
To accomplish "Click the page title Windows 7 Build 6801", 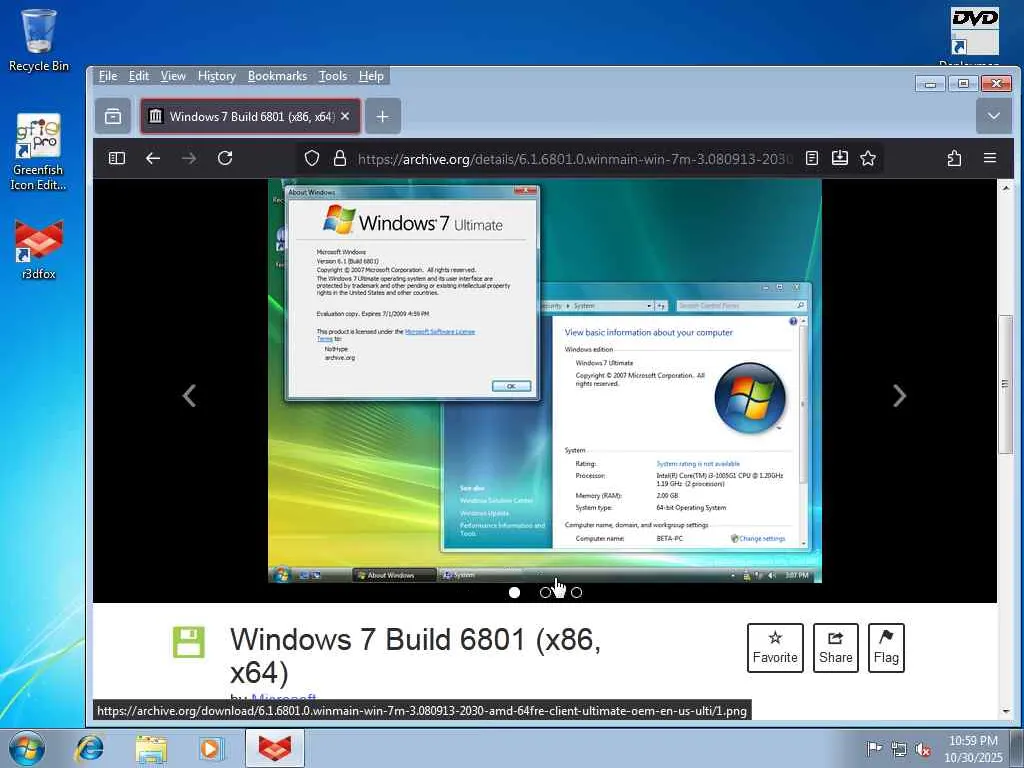I will click(415, 656).
